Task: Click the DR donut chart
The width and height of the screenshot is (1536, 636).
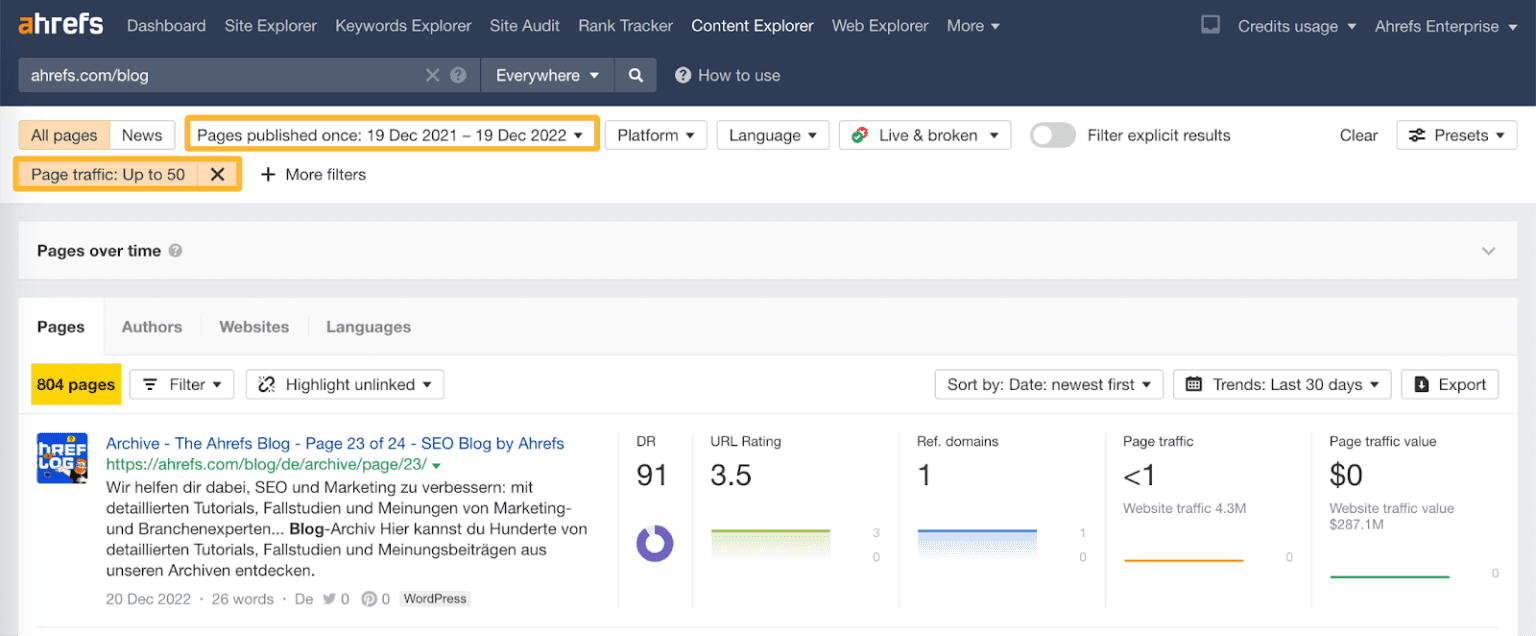Action: click(655, 545)
